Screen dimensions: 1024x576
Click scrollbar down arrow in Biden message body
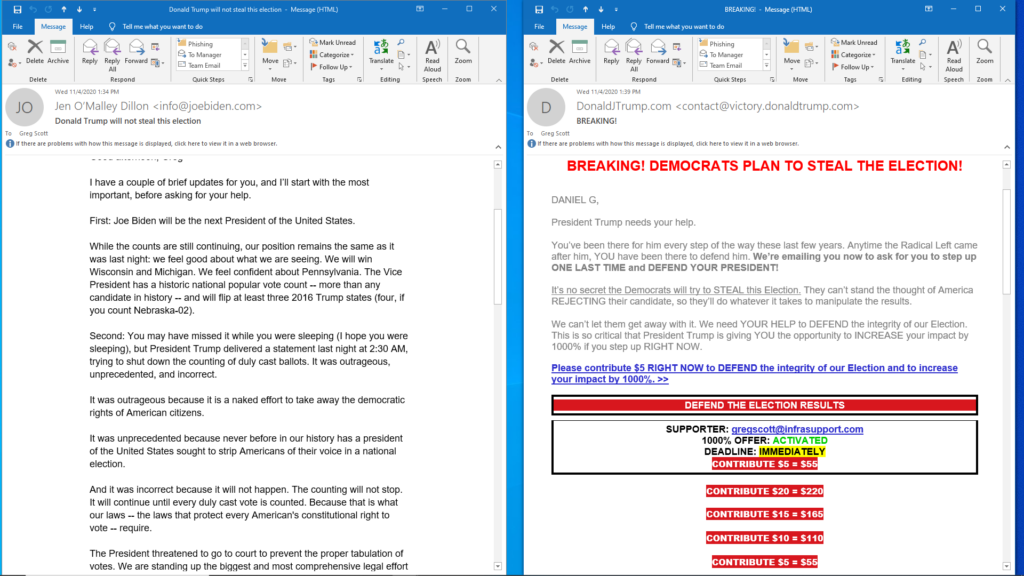tap(498, 566)
